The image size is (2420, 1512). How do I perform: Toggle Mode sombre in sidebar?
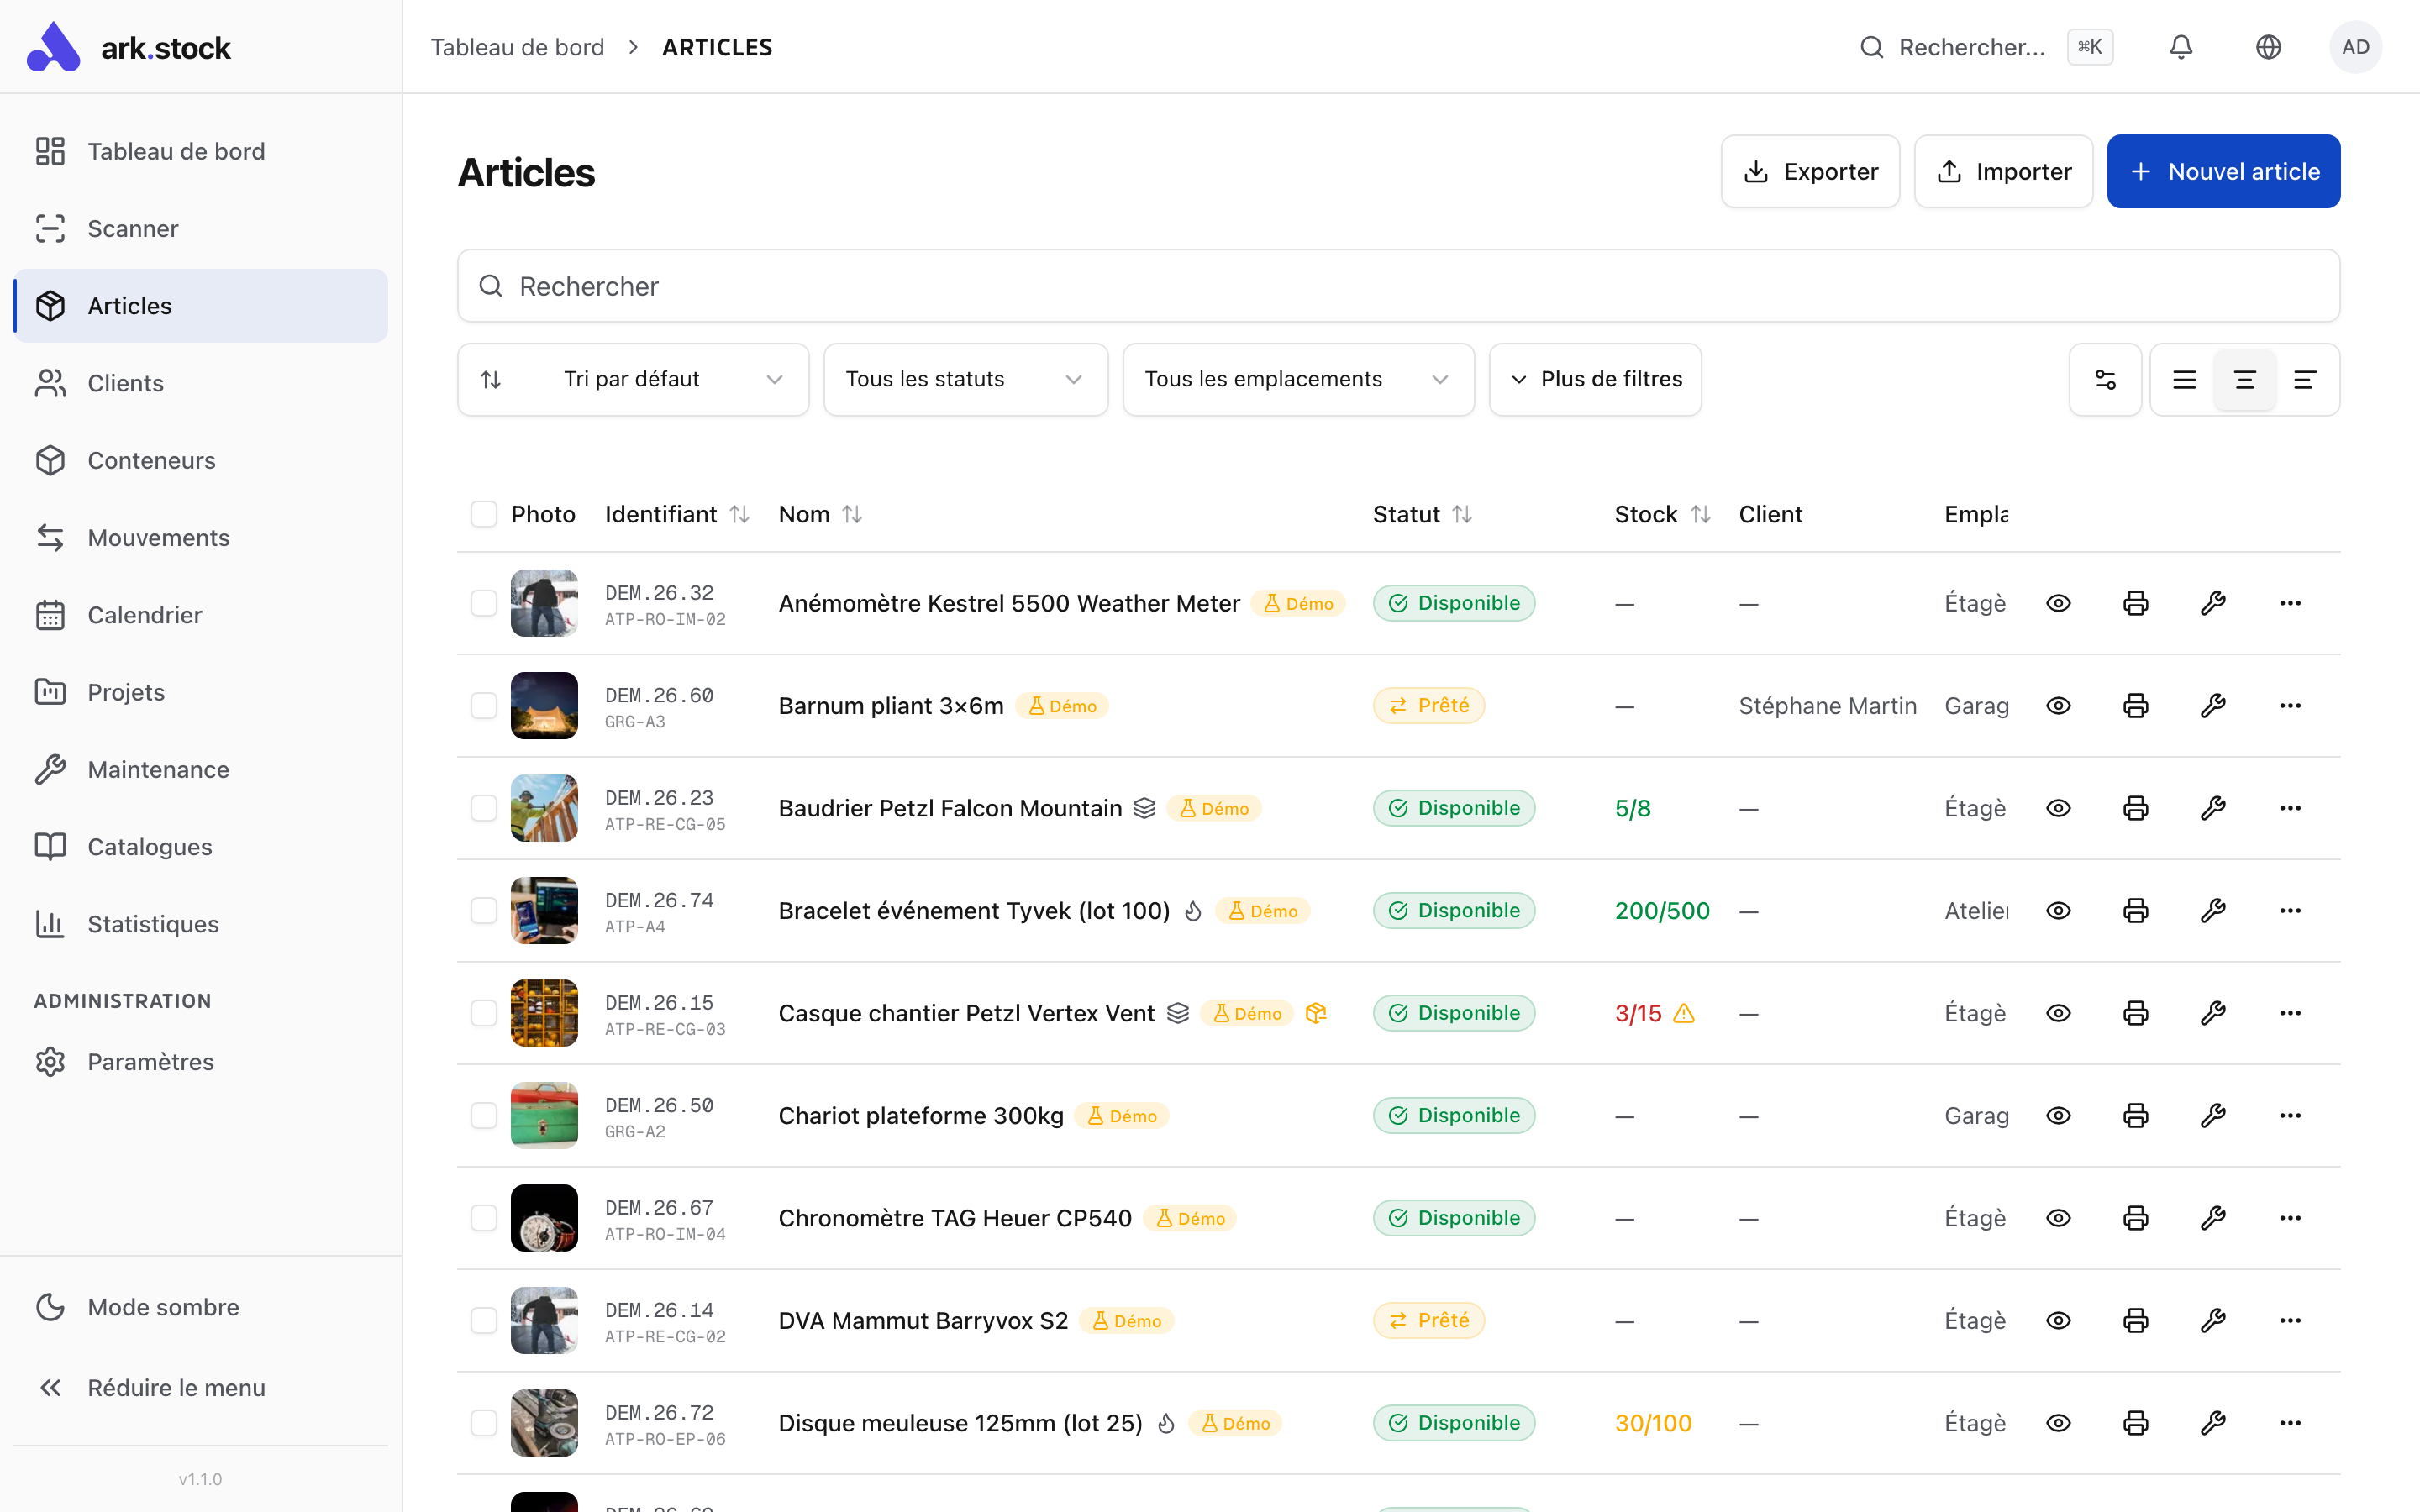(x=163, y=1307)
